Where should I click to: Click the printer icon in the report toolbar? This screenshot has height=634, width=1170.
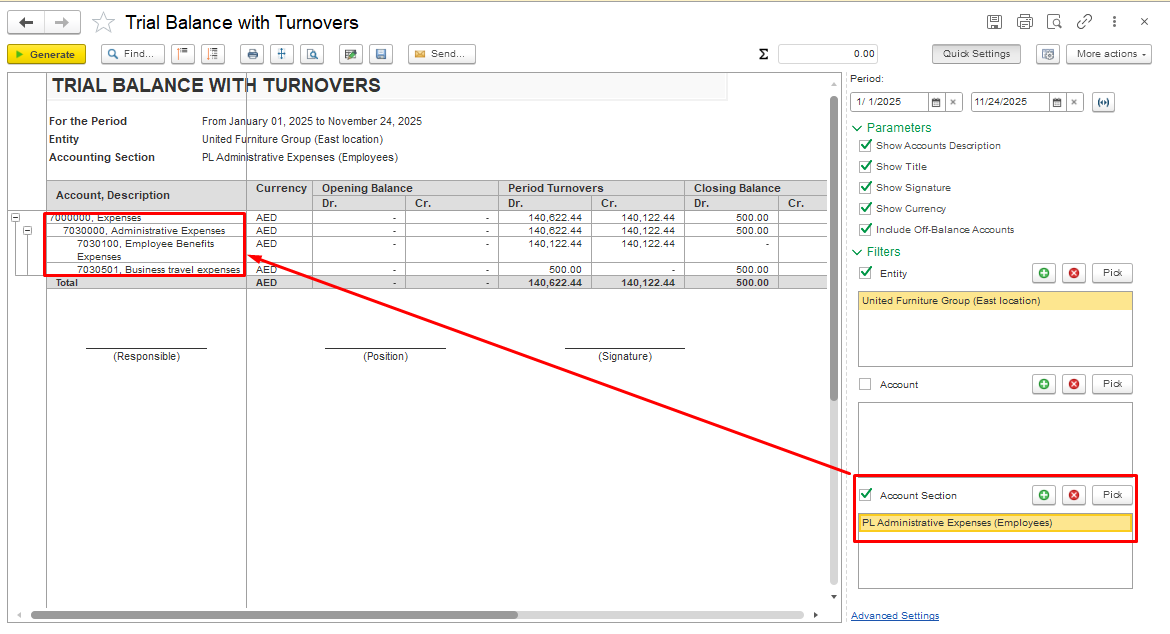253,54
